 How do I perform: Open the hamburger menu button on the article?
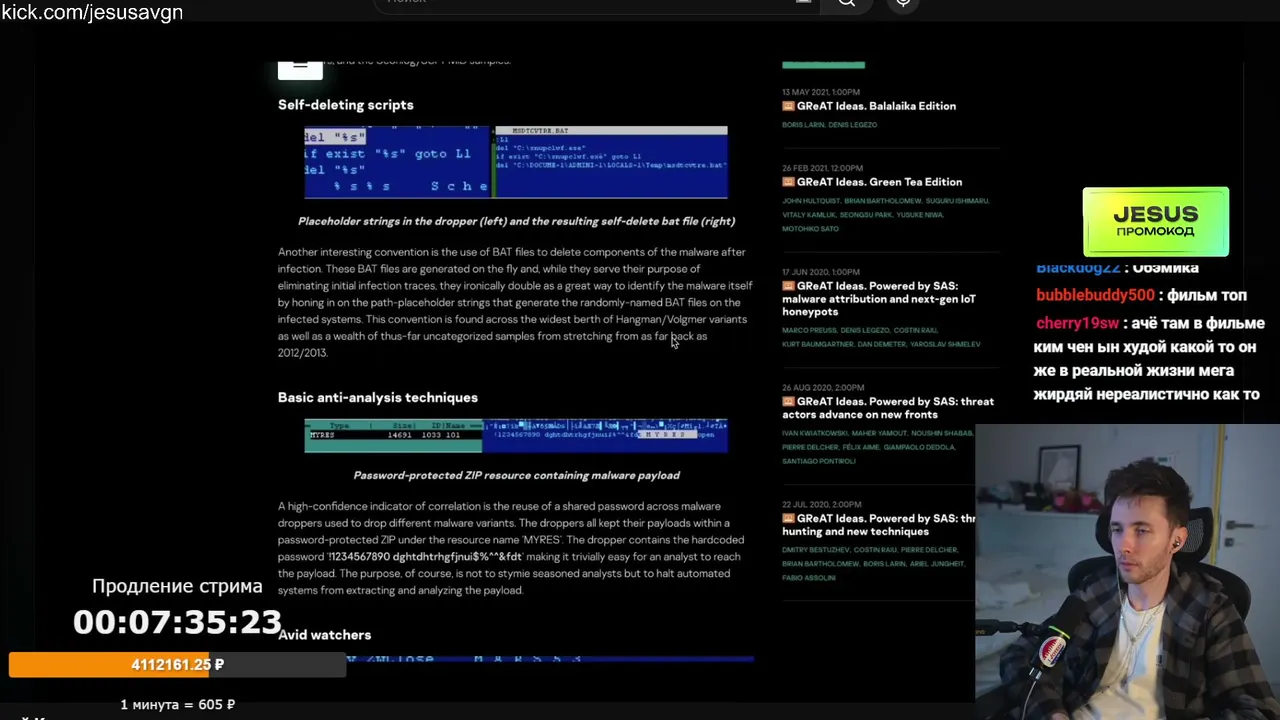coord(300,68)
